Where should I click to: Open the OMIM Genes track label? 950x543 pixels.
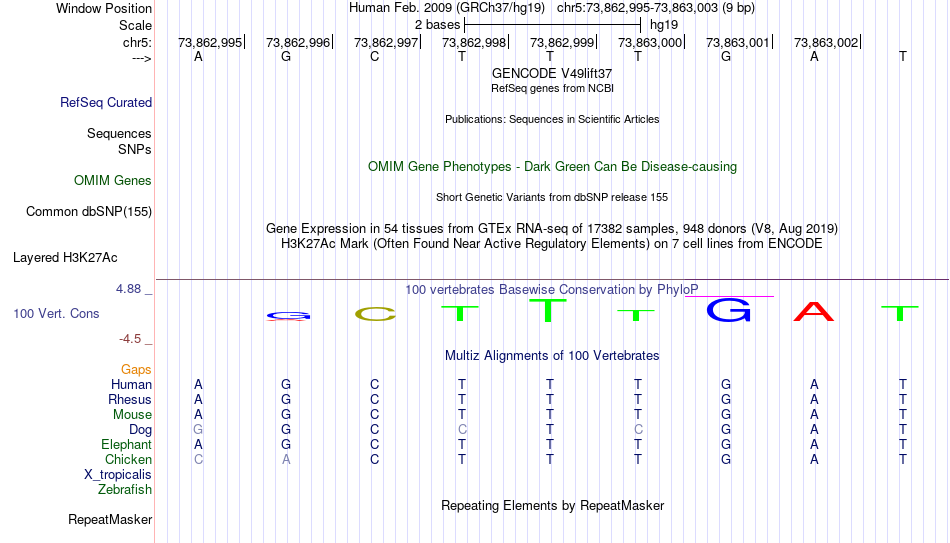(x=112, y=181)
